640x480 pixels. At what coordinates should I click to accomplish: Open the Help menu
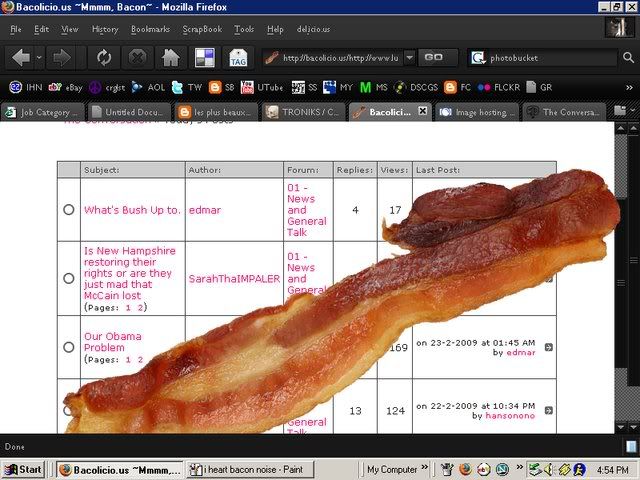coord(275,29)
